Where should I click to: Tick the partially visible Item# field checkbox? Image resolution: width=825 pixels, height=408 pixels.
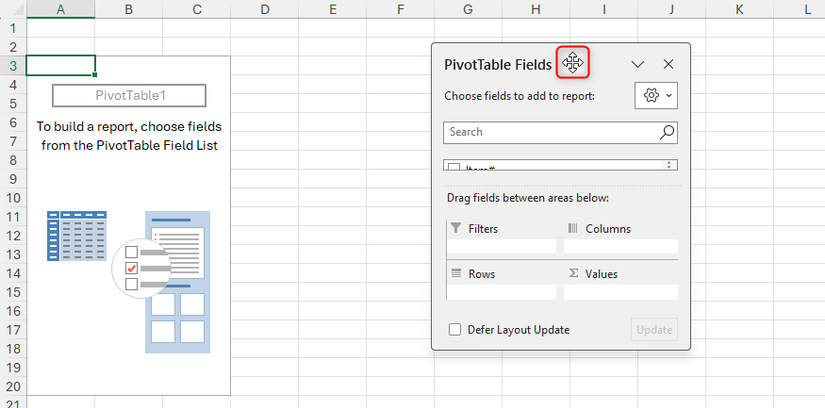(454, 168)
